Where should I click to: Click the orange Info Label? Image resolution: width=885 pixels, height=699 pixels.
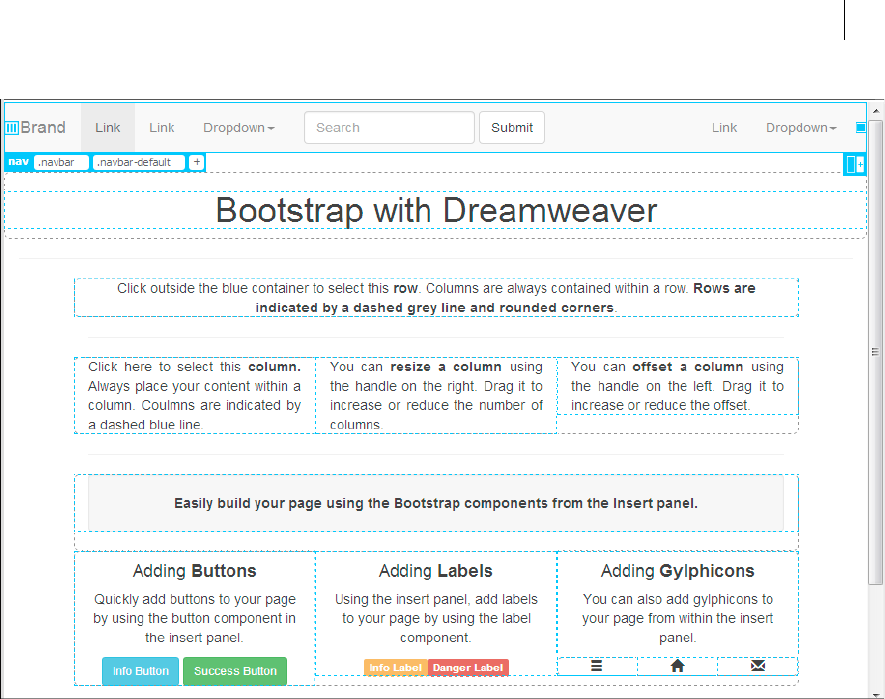coord(394,668)
